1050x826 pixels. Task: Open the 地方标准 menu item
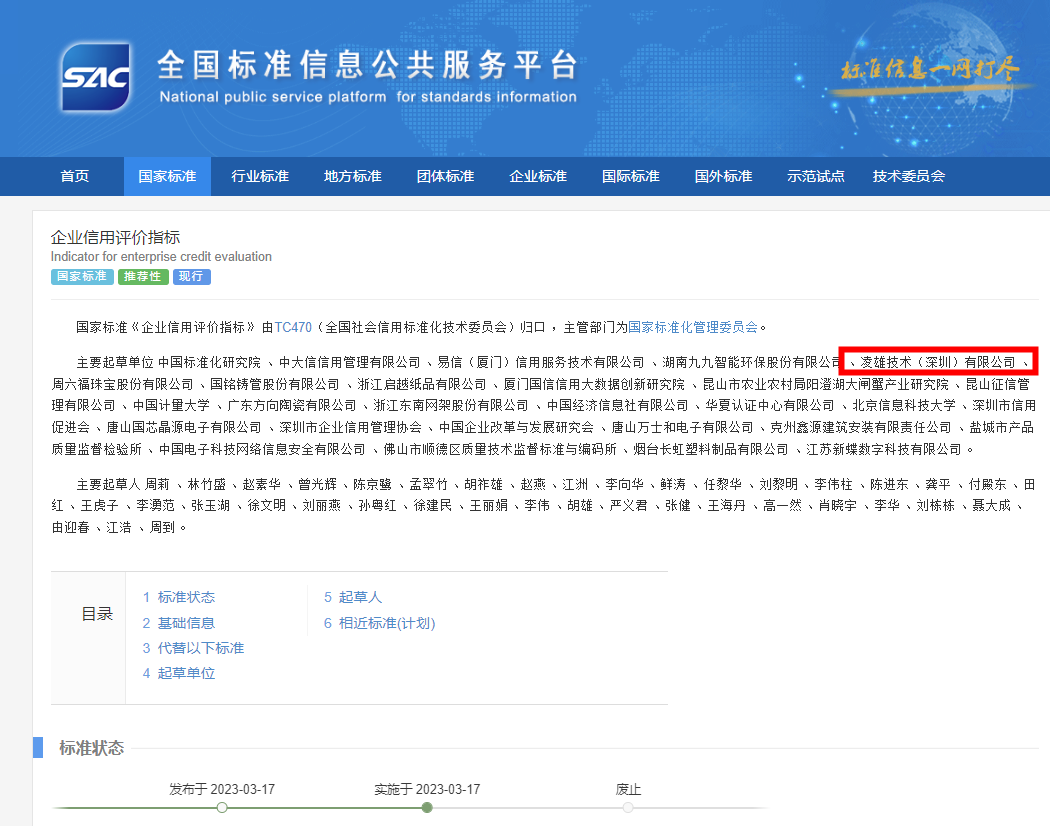(x=353, y=176)
